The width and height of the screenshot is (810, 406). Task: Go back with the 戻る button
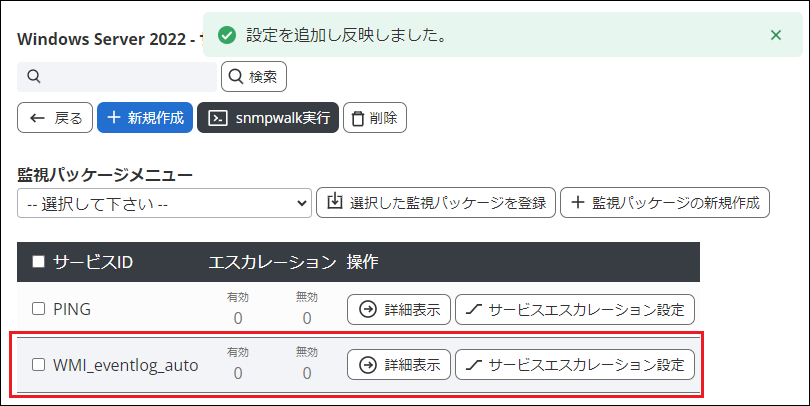pos(56,117)
